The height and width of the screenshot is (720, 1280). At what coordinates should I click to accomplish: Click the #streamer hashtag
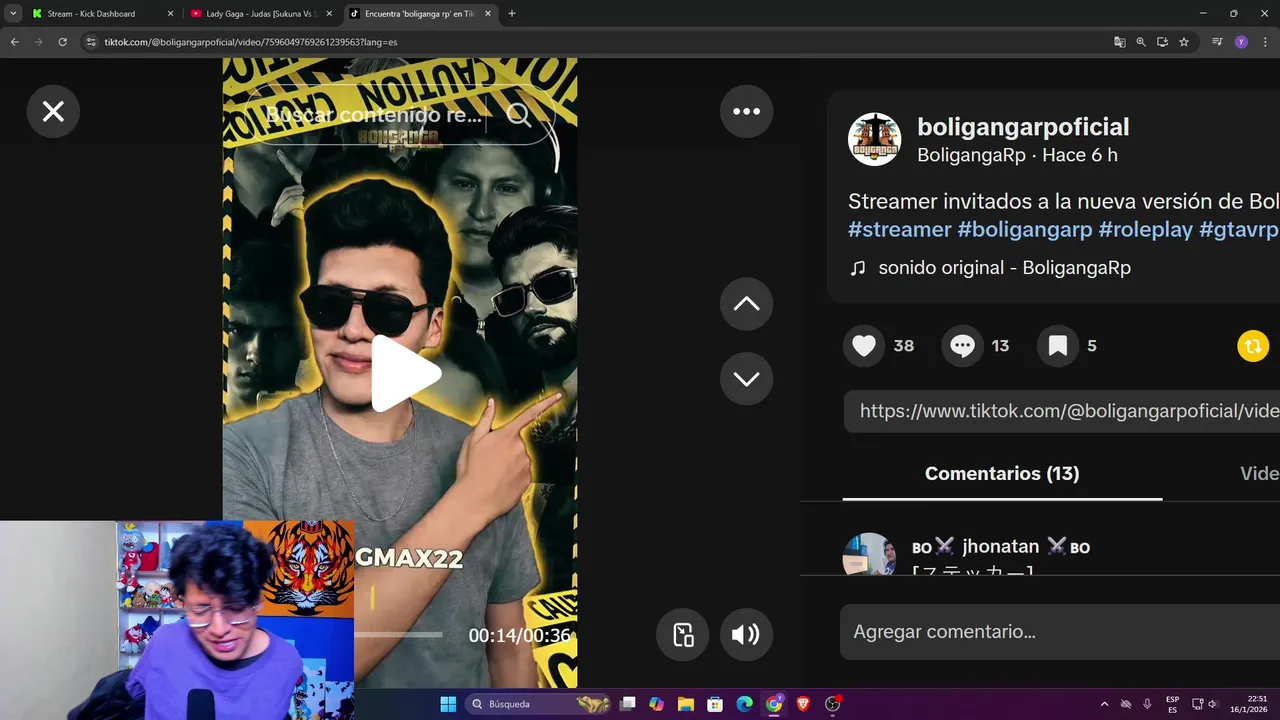click(899, 229)
